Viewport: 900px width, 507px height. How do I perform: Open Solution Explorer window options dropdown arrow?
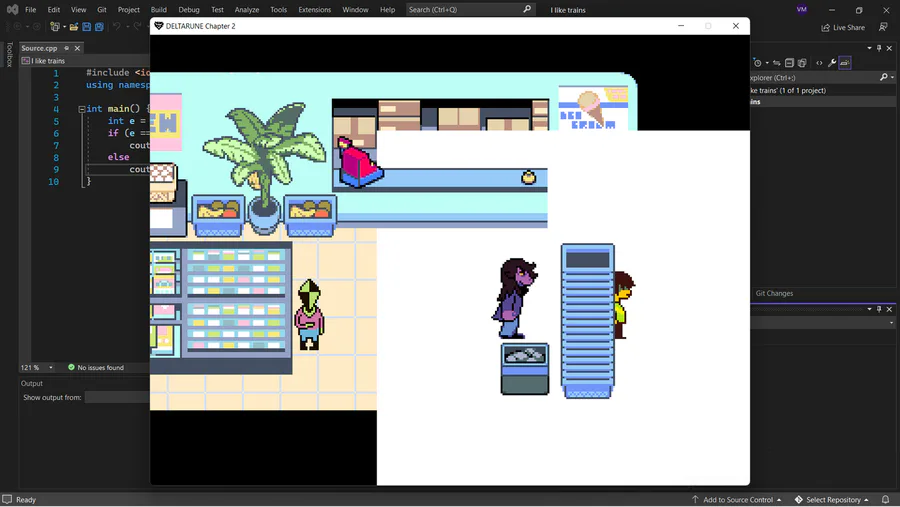pos(869,48)
